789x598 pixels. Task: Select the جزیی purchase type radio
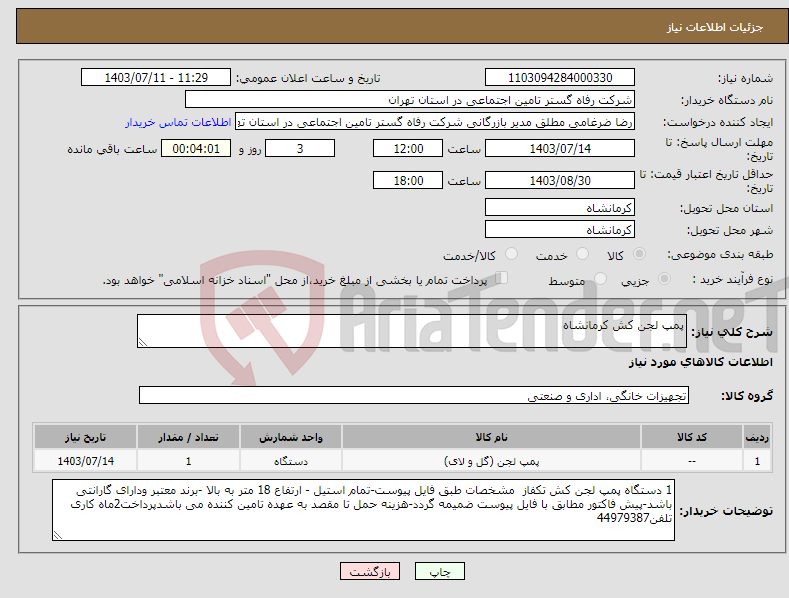664,279
